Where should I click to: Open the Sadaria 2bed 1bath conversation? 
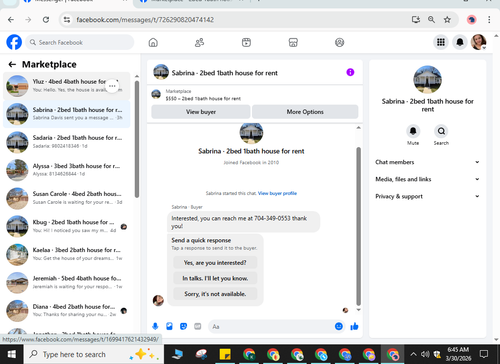pos(67,142)
